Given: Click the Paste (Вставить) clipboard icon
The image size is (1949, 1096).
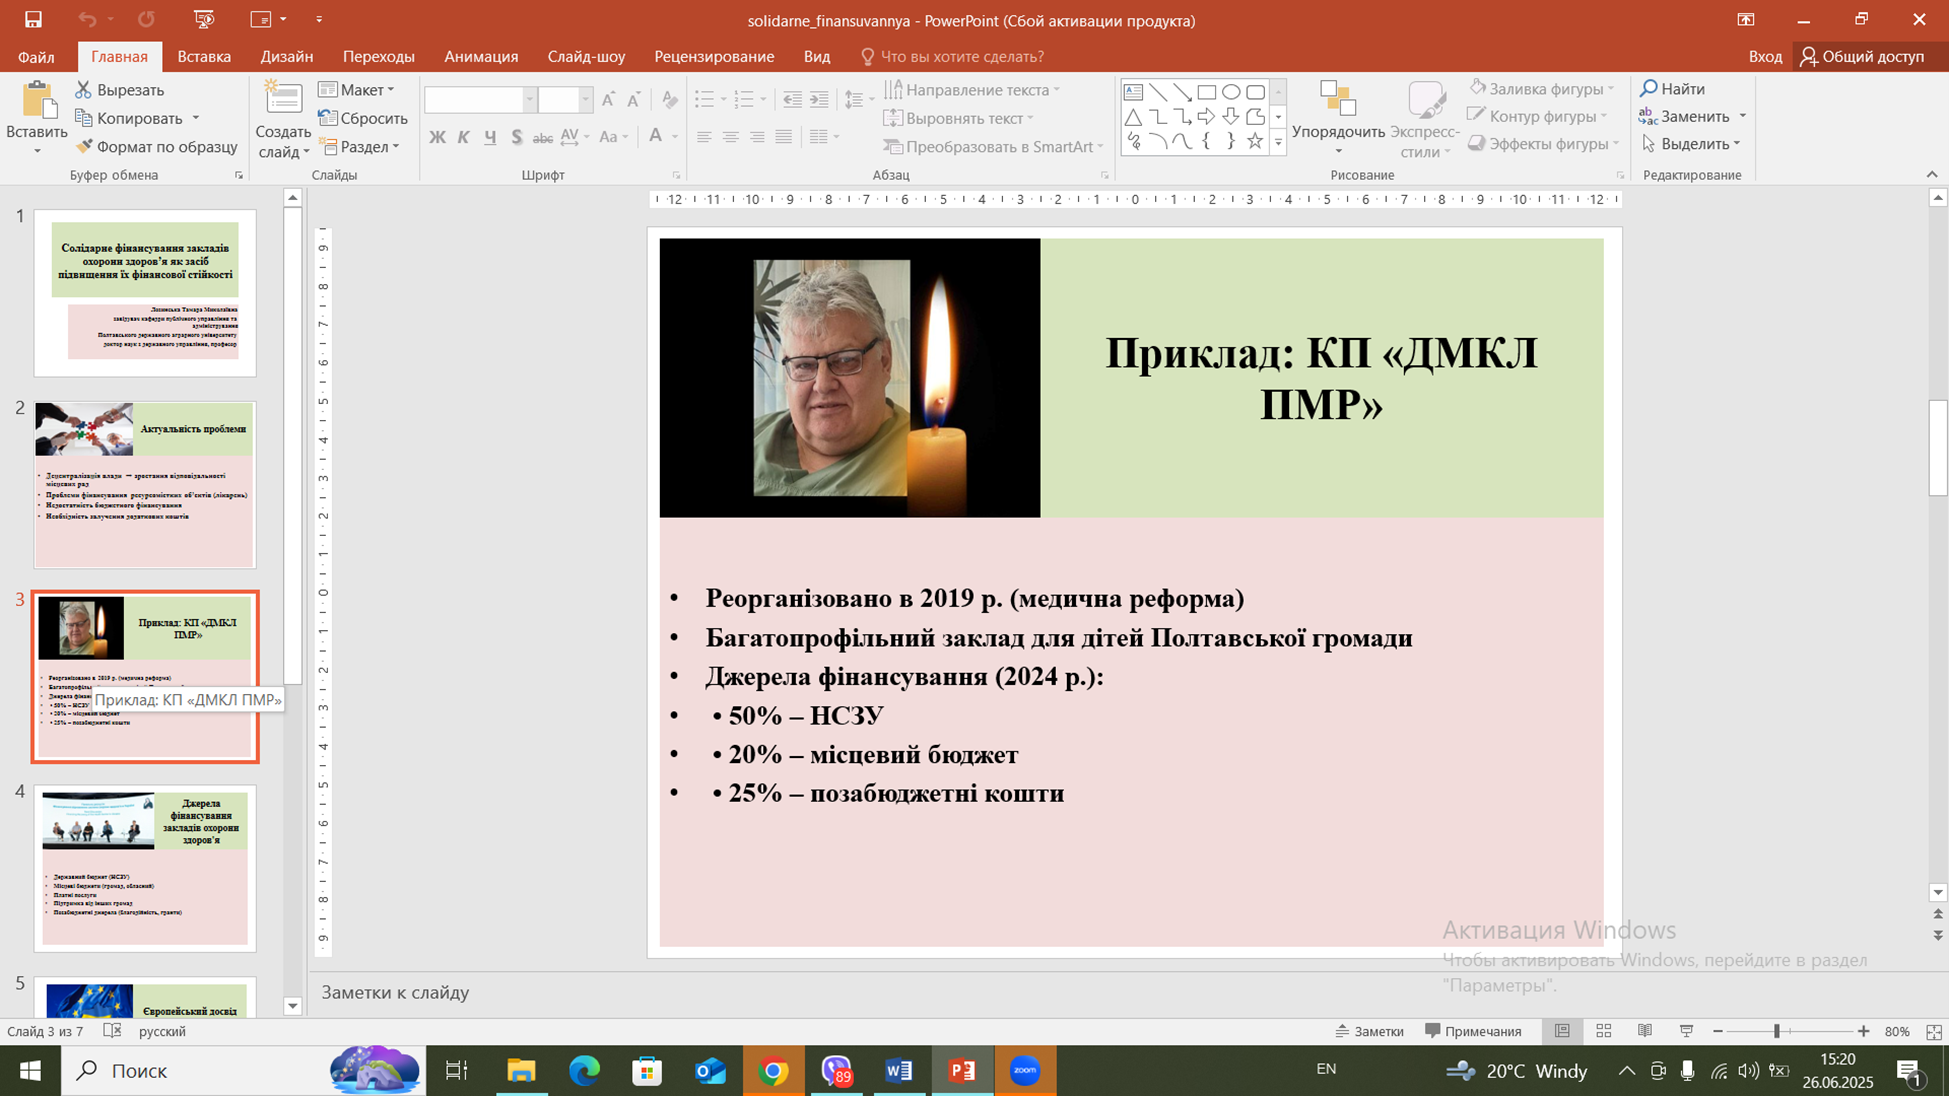Looking at the screenshot, I should point(37,101).
